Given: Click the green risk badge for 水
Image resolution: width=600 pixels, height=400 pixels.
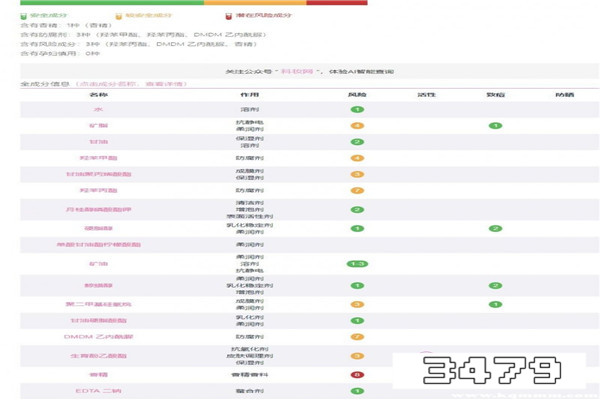Looking at the screenshot, I should pyautogui.click(x=357, y=109).
